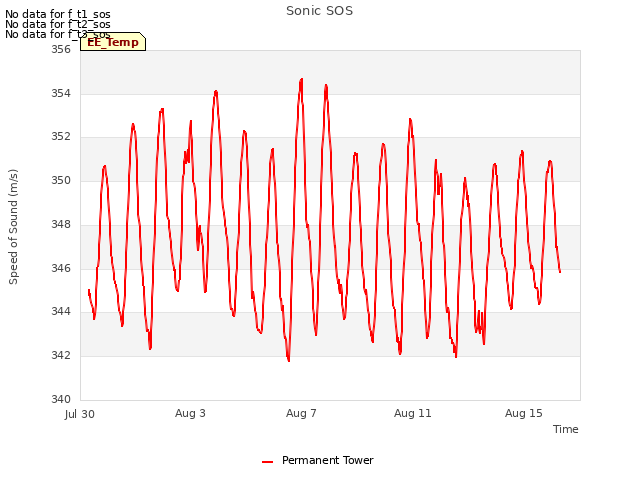Click the Speed of Sound axis label
Screen dimensions: 640x480
point(13,227)
